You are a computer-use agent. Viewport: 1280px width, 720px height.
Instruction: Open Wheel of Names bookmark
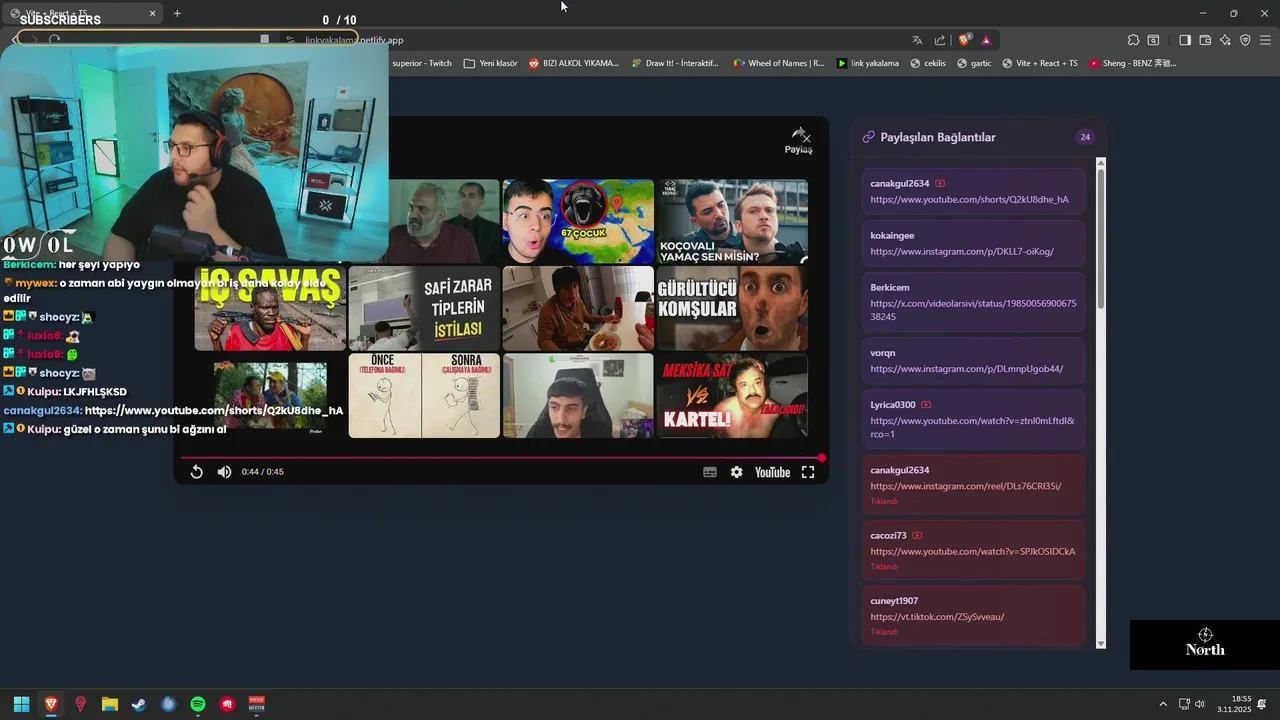779,63
